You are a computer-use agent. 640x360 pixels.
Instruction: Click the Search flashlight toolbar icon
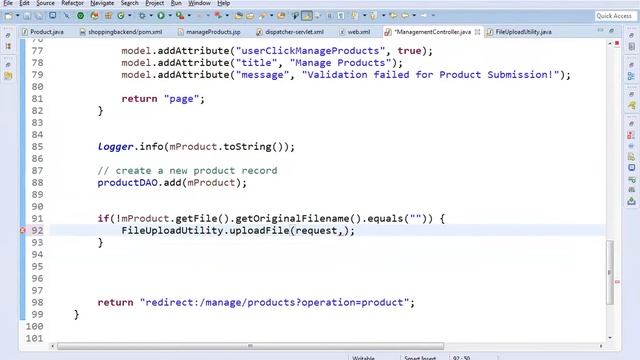click(262, 16)
